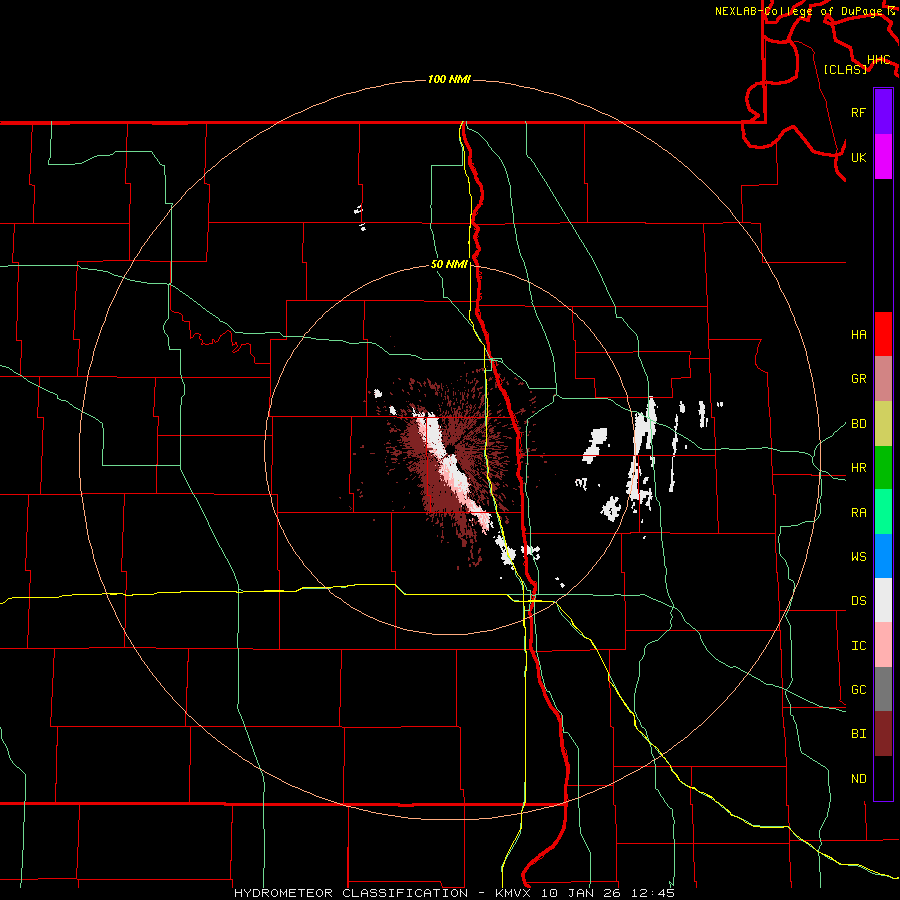900x900 pixels.
Task: Click the 'KMVX' radar site identifier
Action: click(x=513, y=893)
